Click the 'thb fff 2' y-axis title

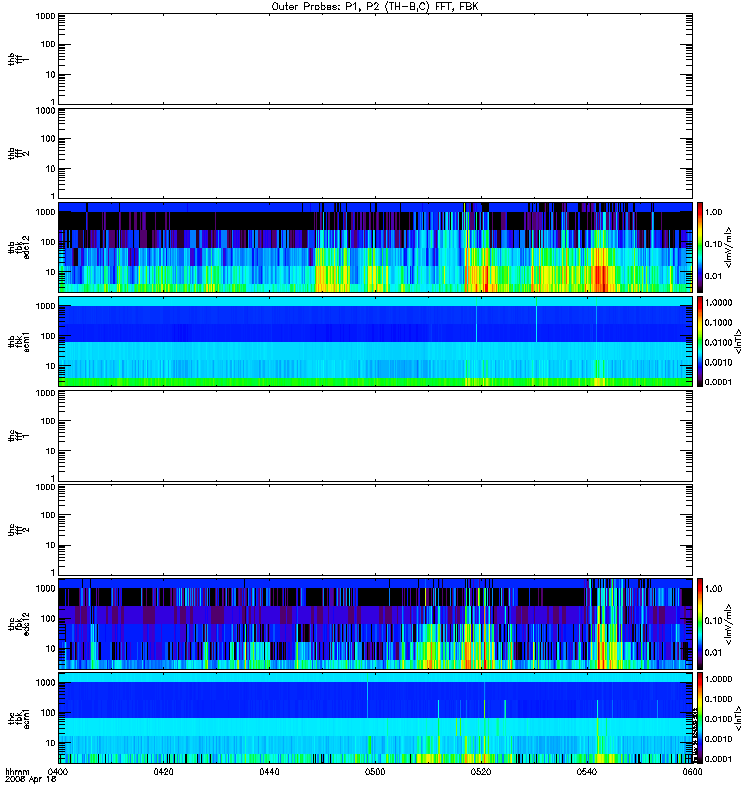point(19,153)
